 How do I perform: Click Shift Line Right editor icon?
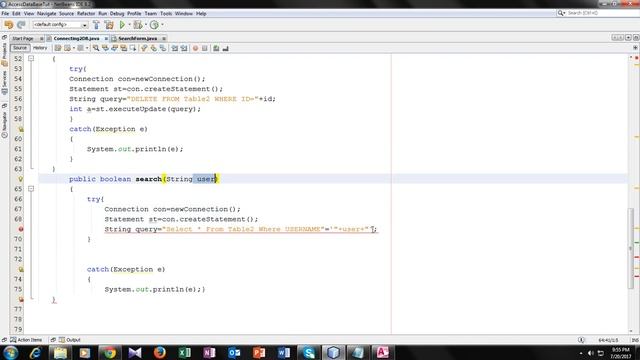[184, 48]
